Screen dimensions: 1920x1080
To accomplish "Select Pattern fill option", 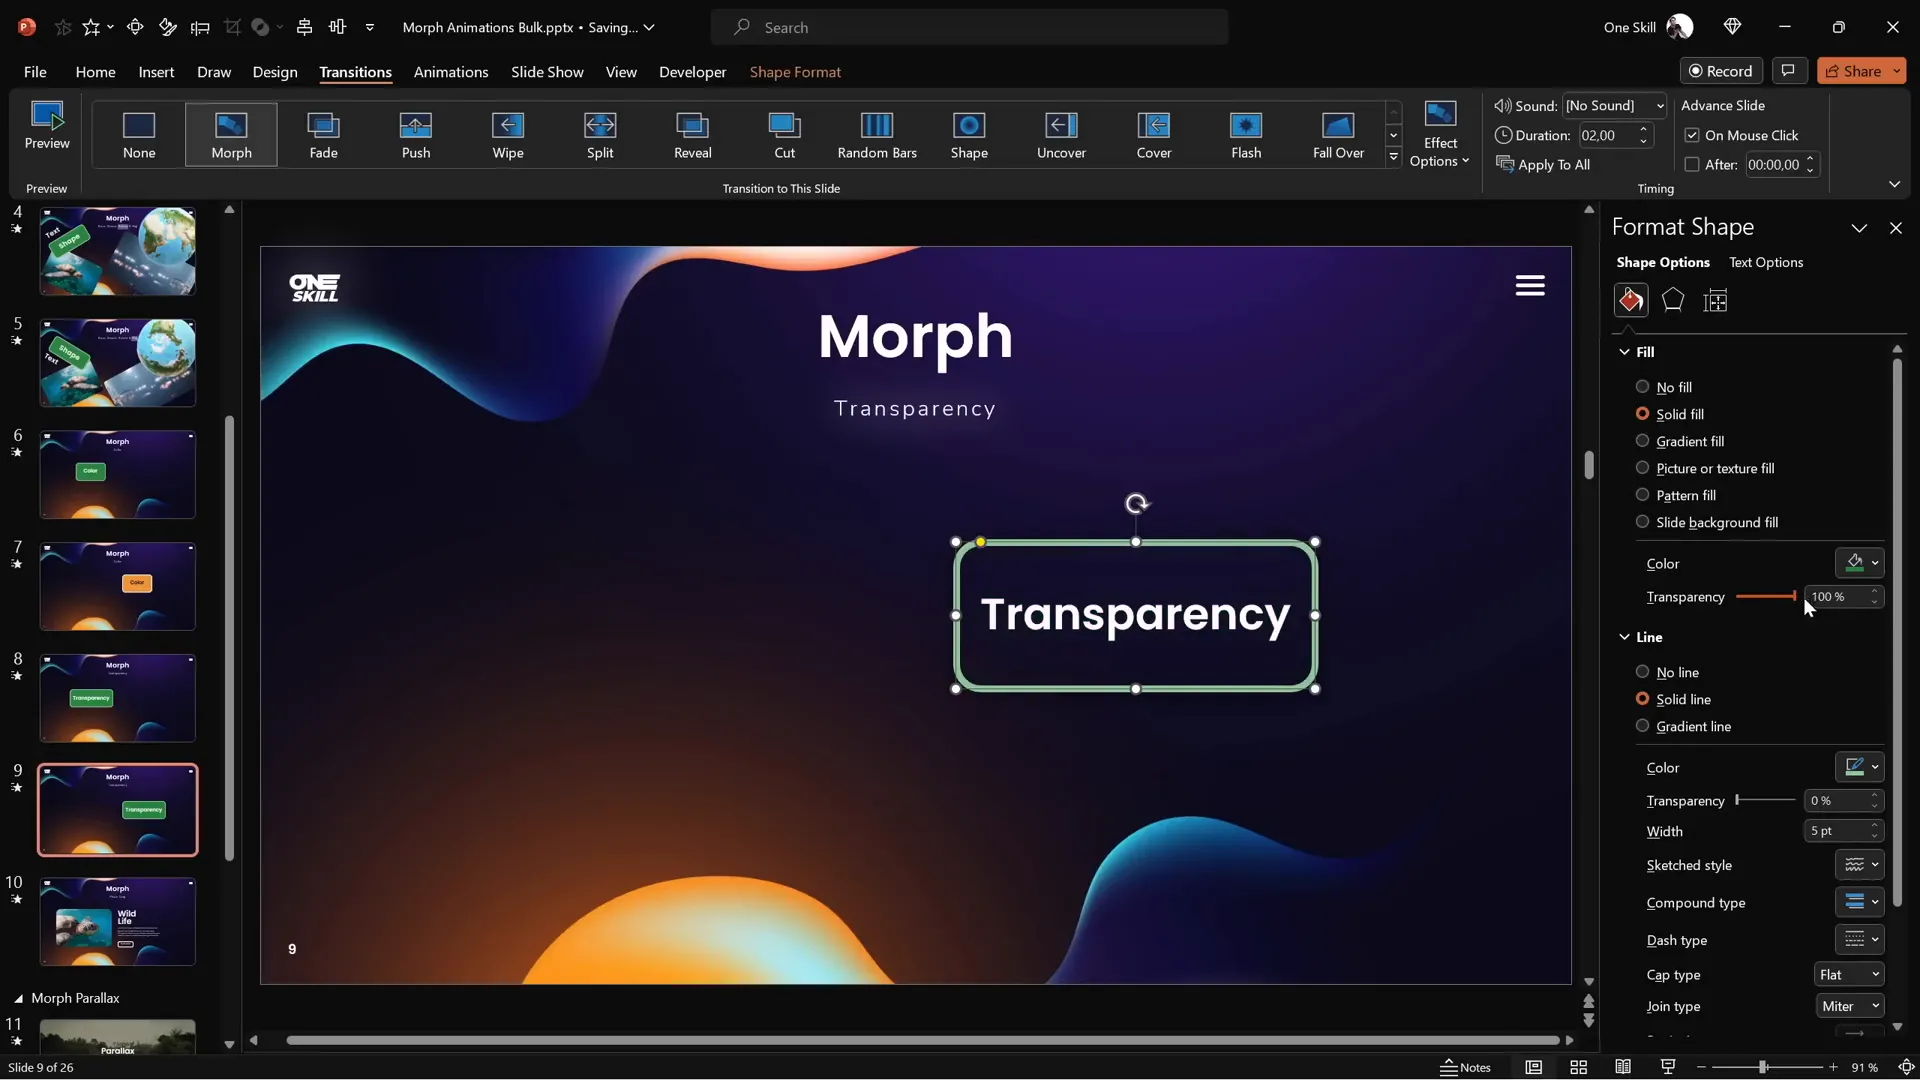I will pos(1676,495).
